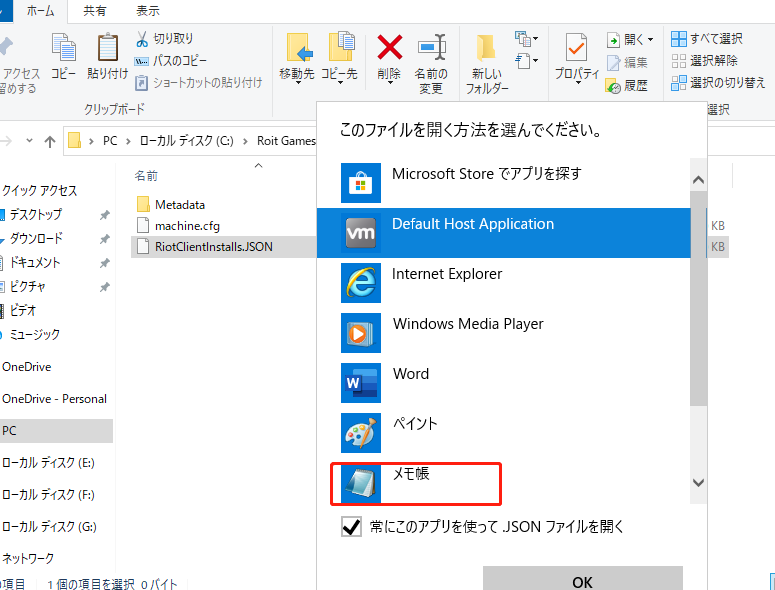This screenshot has height=590, width=775.
Task: Click the rename (名前の変更) icon
Action: (431, 48)
